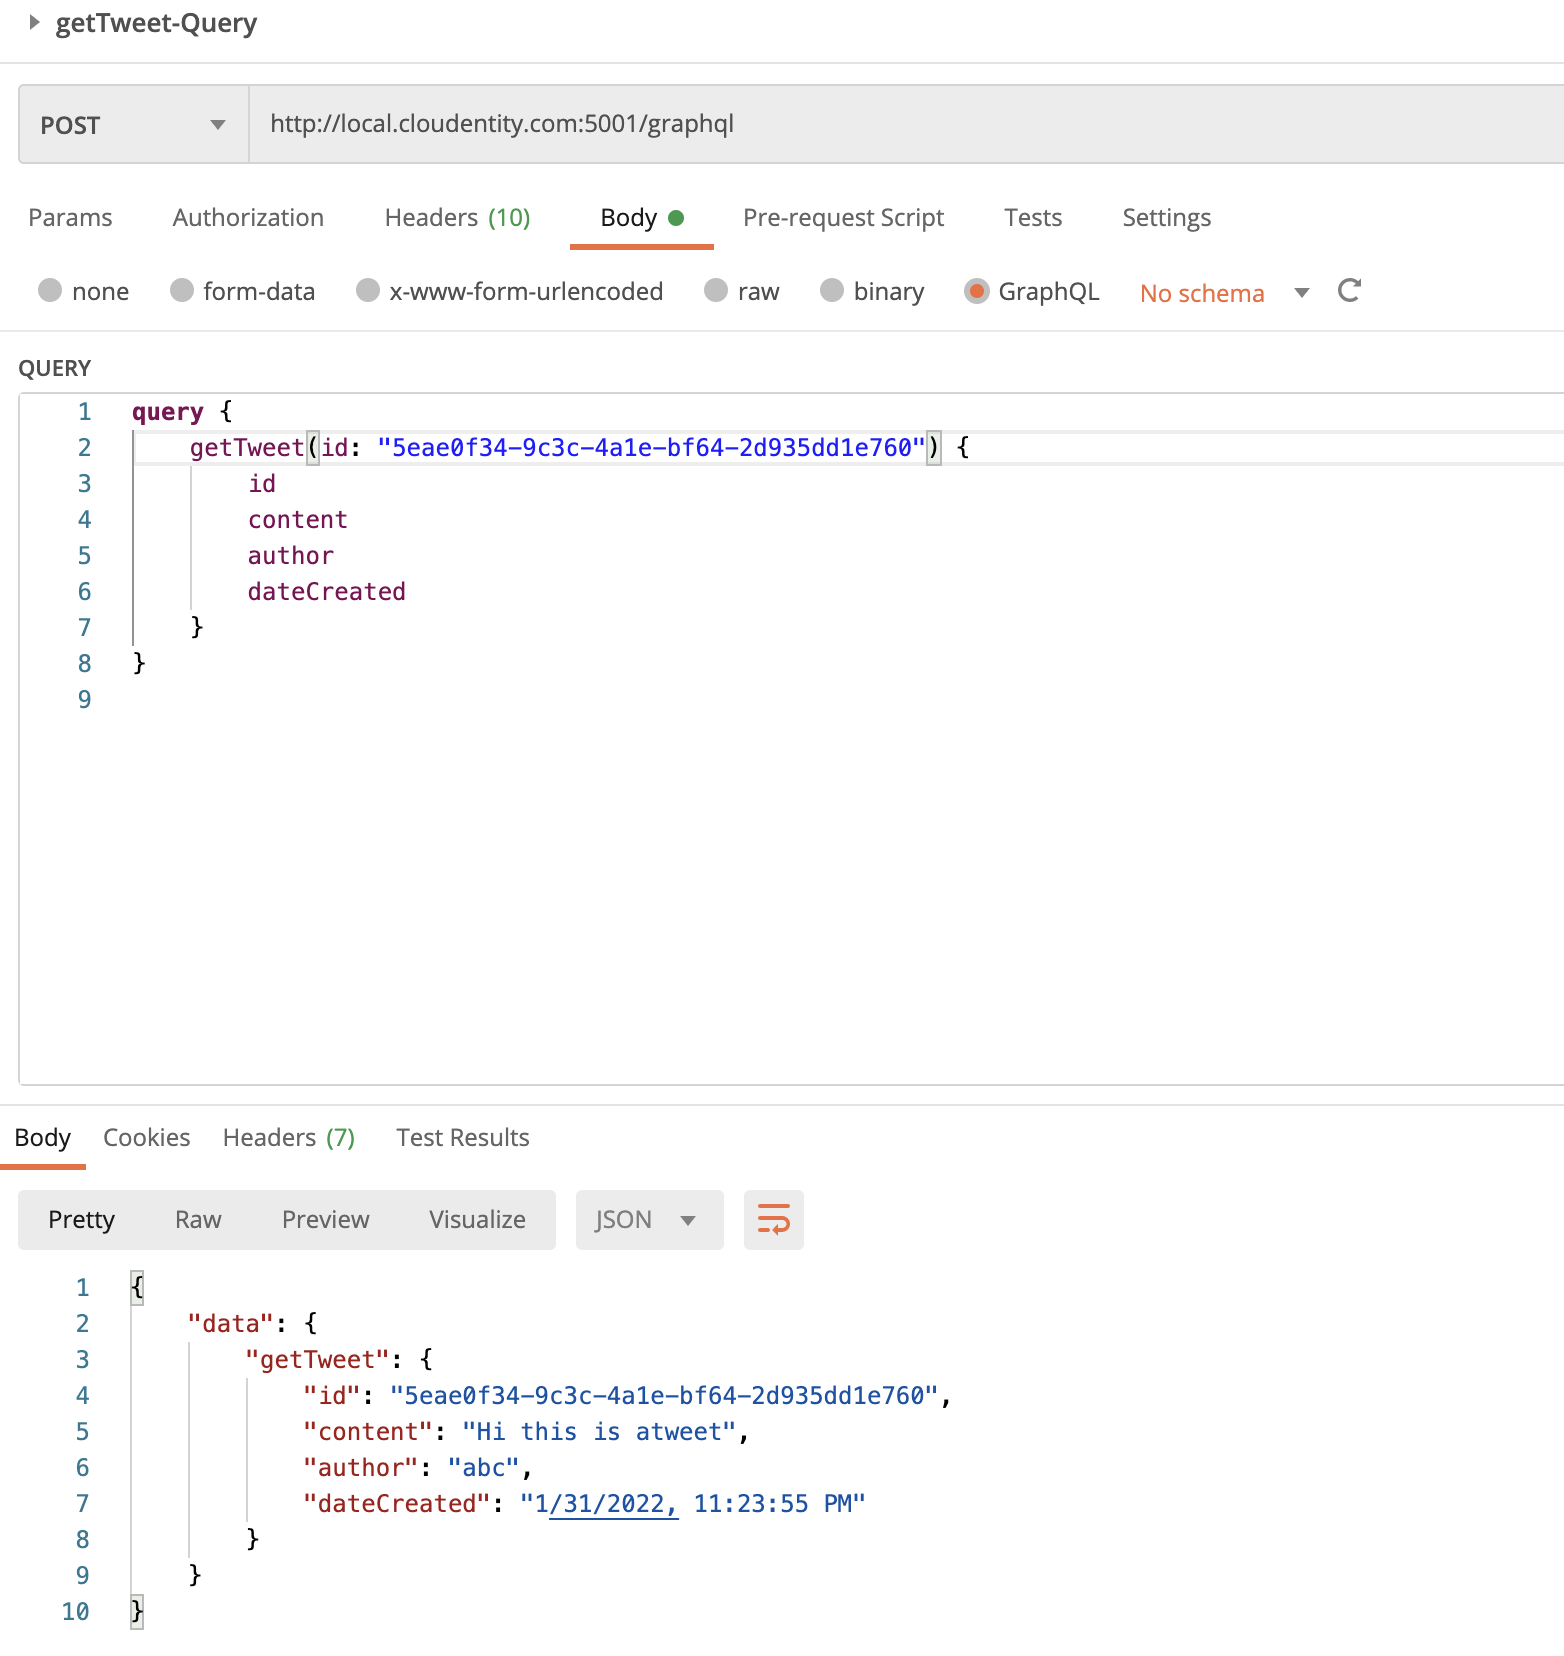
Task: Open the POST method dropdown
Action: point(133,124)
